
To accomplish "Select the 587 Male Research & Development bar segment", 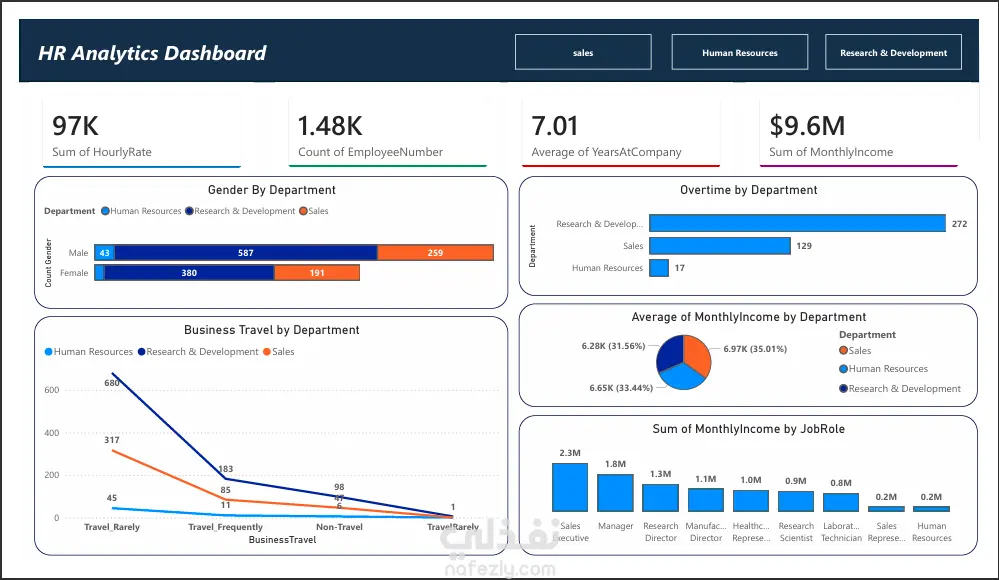I will tap(246, 253).
